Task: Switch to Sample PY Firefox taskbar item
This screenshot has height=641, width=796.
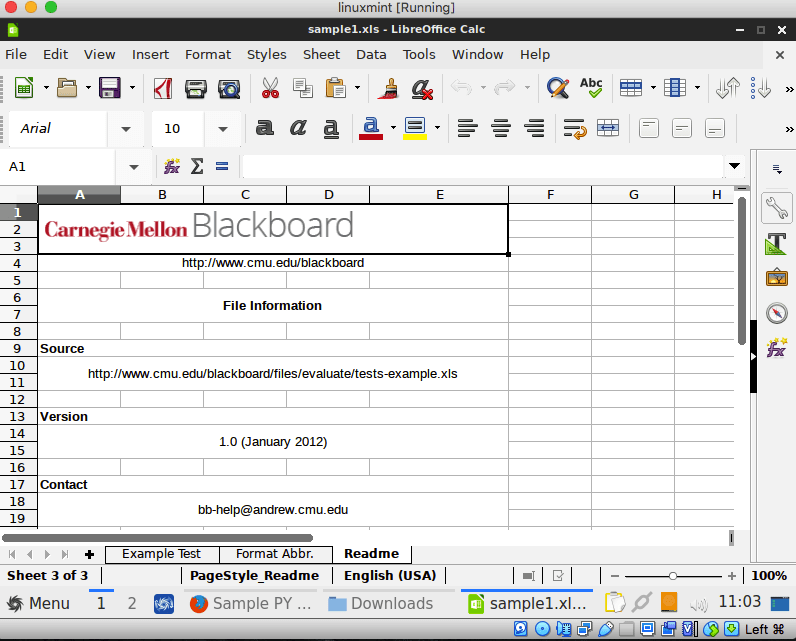Action: tap(250, 603)
